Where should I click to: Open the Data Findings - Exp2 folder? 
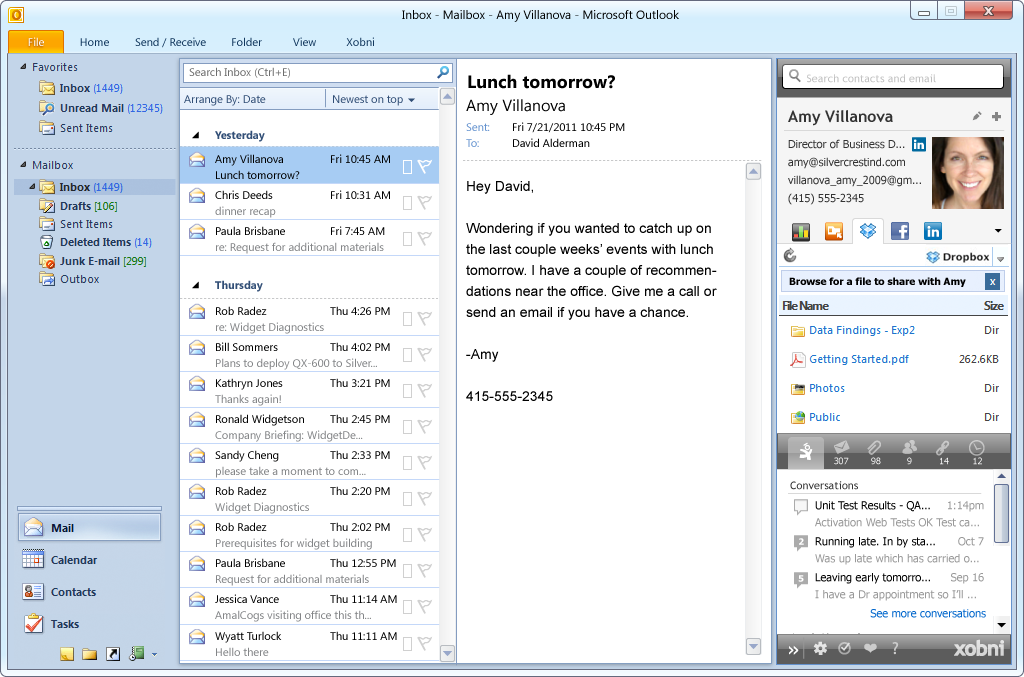(x=862, y=330)
